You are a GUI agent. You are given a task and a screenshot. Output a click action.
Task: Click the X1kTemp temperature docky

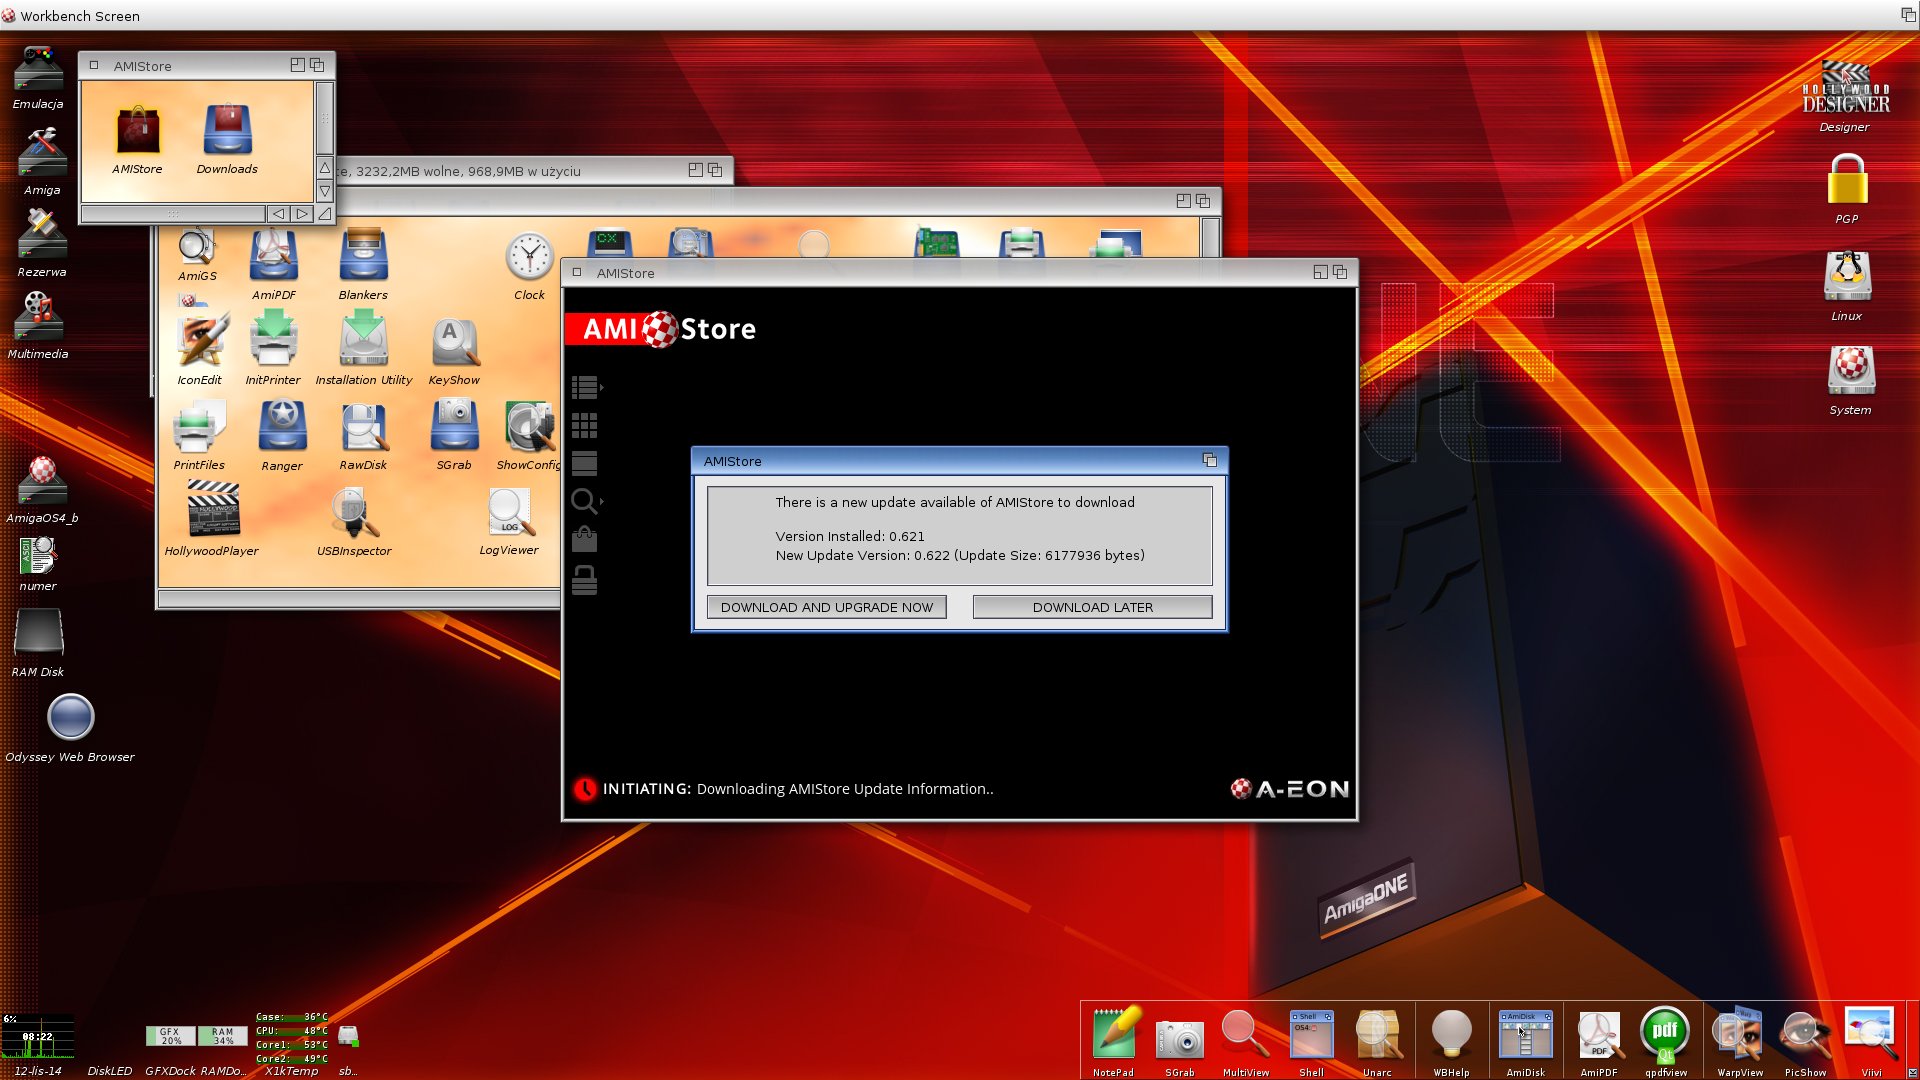click(291, 1044)
